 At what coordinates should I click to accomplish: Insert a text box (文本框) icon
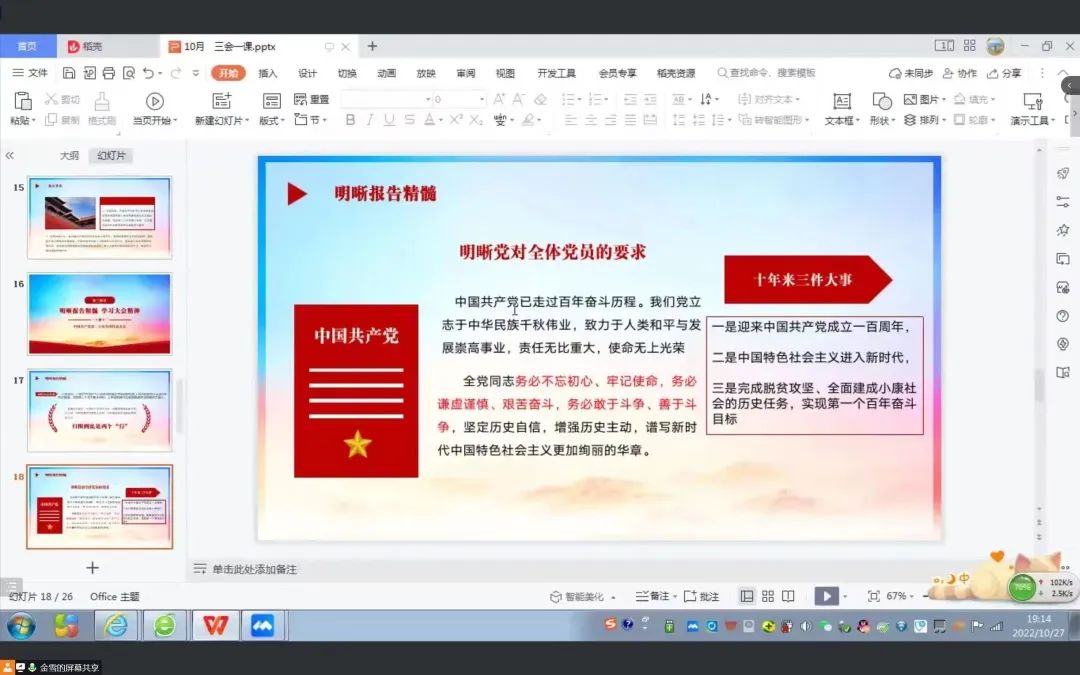click(x=842, y=101)
